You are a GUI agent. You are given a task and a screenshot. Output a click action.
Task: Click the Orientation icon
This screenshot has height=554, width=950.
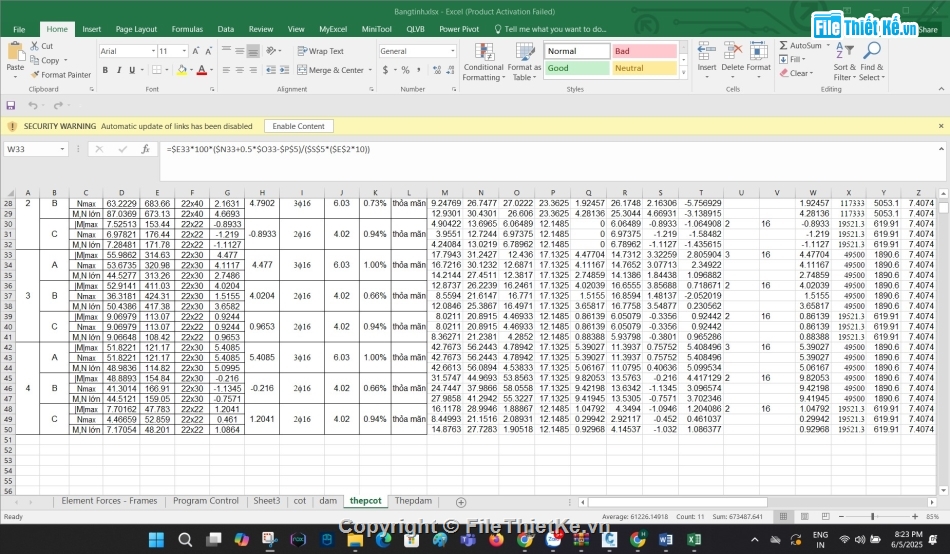(271, 52)
